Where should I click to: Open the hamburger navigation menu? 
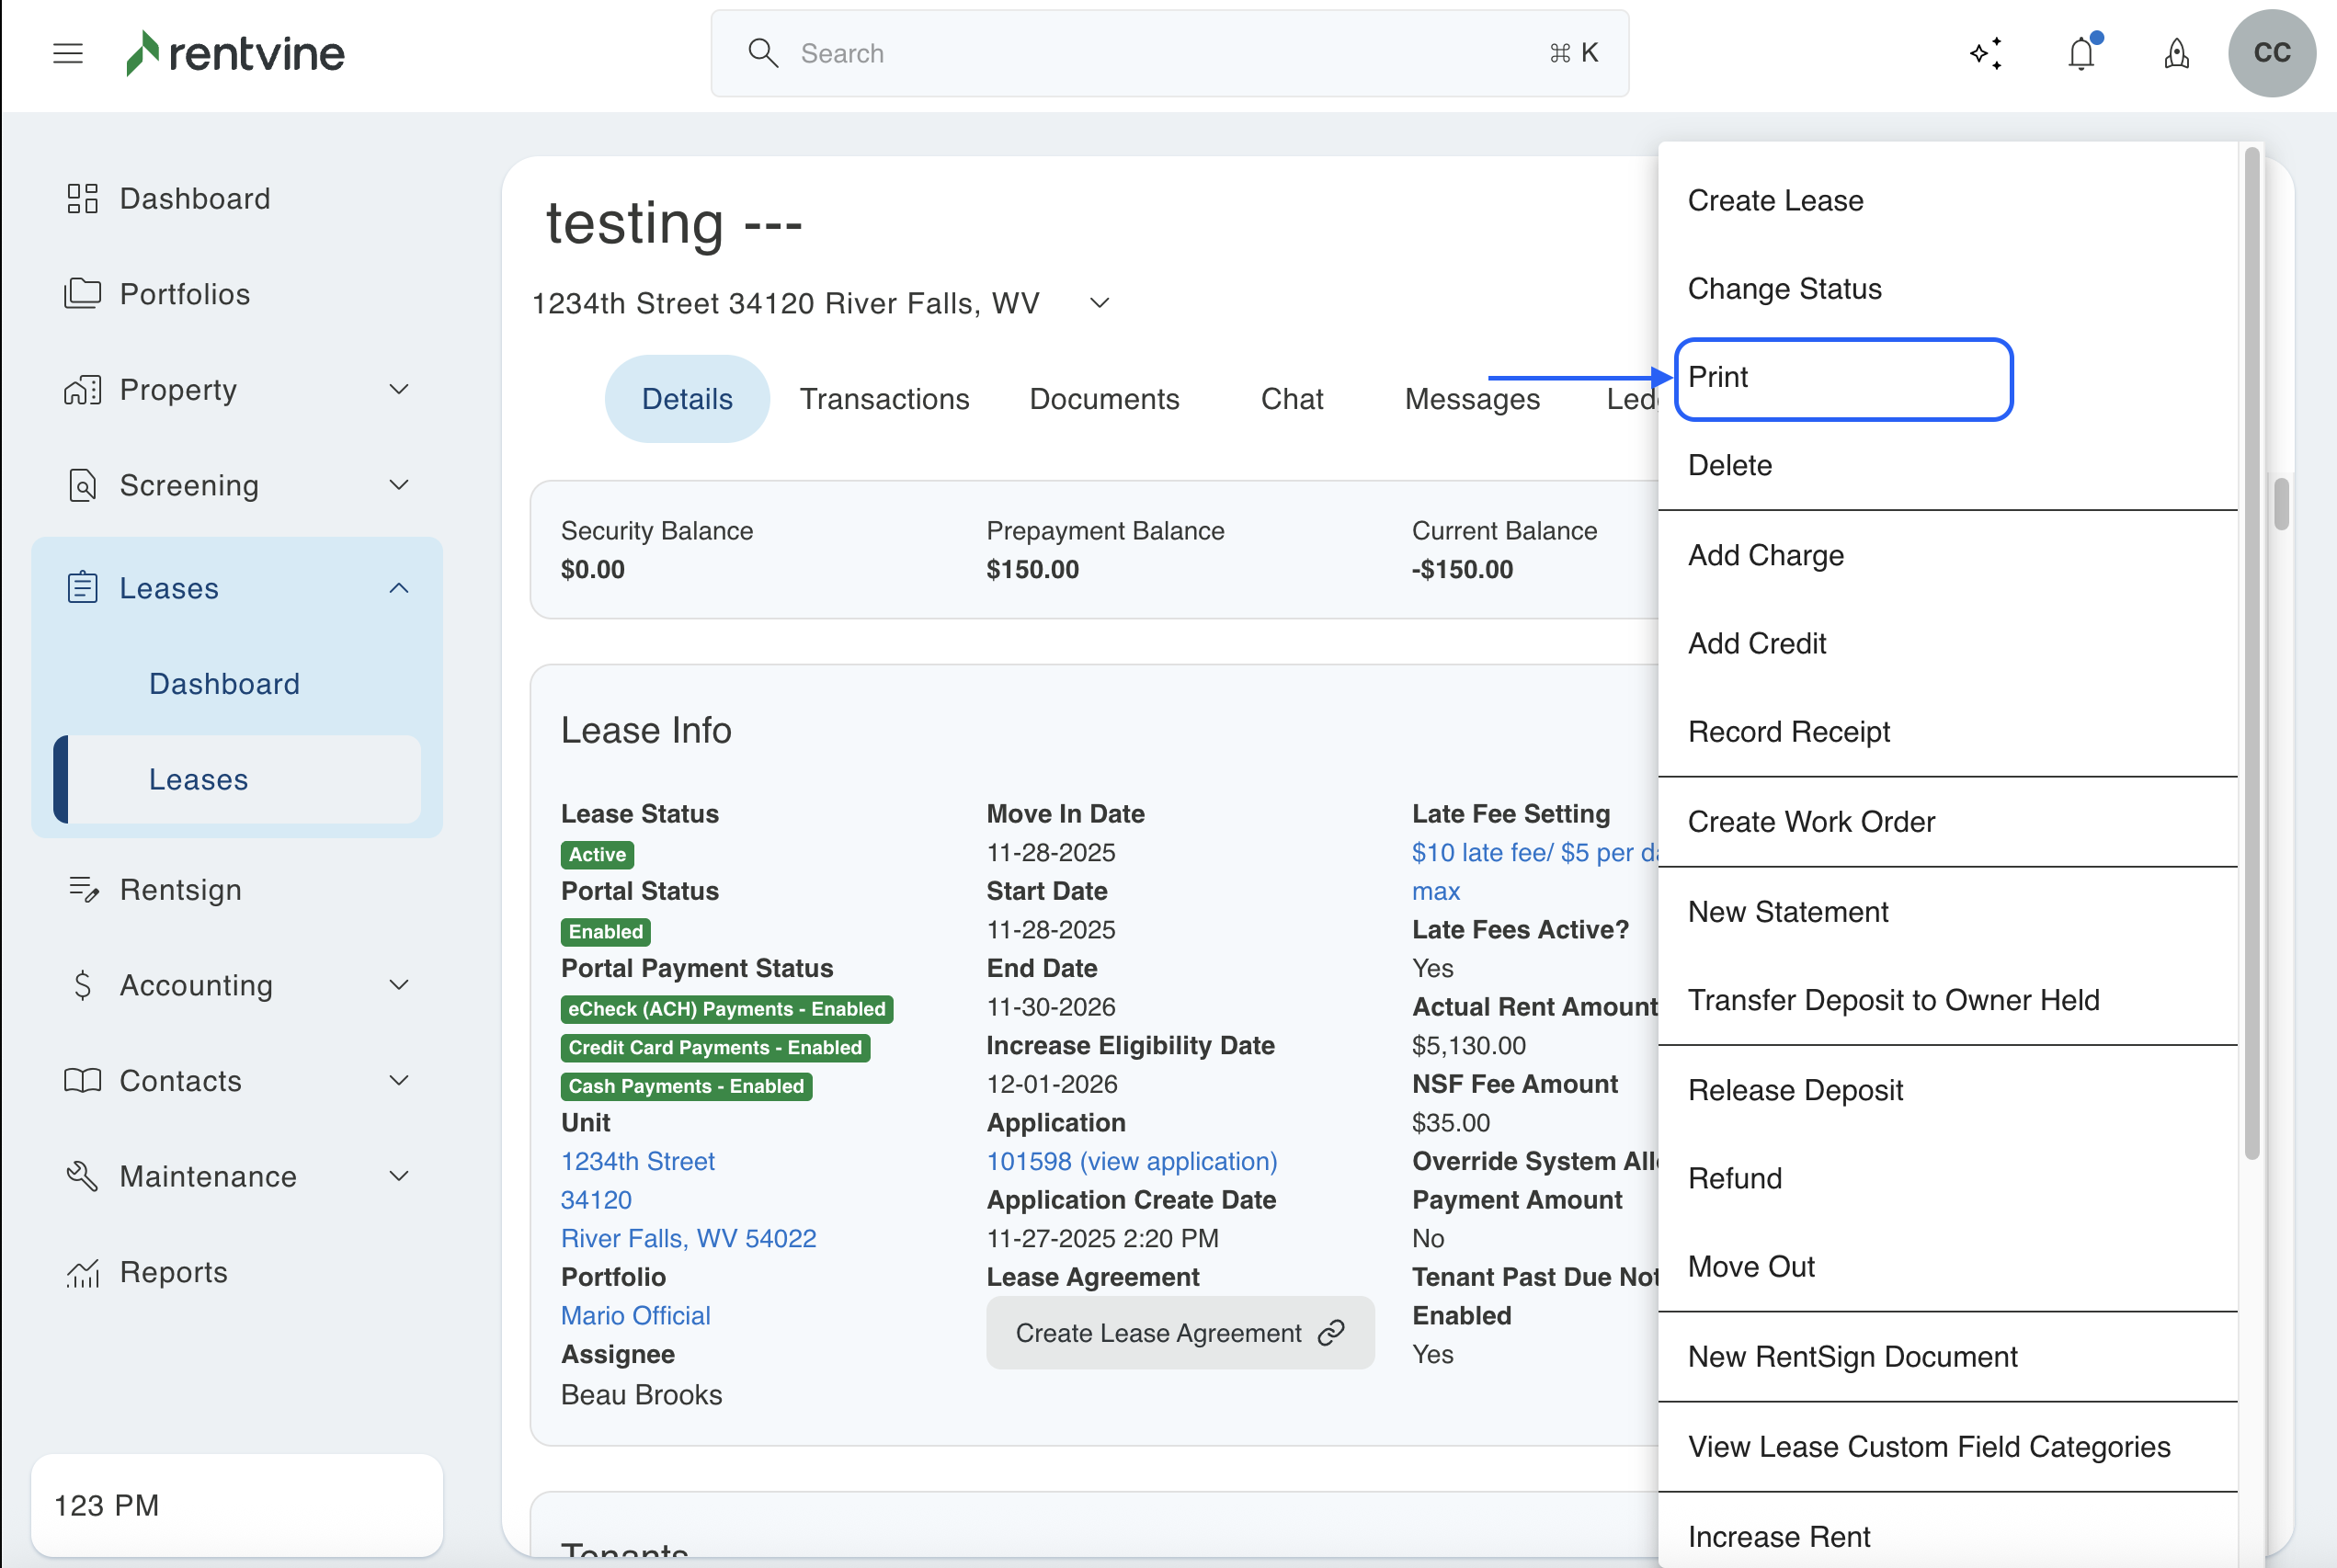(x=67, y=53)
